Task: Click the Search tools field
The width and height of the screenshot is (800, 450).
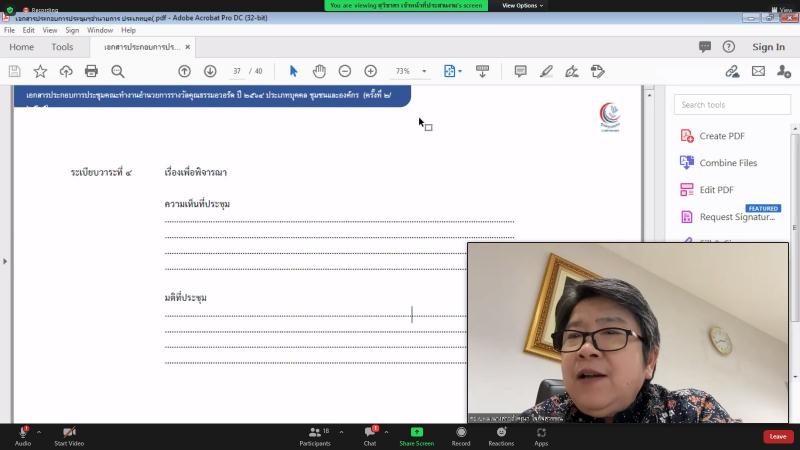Action: point(732,105)
